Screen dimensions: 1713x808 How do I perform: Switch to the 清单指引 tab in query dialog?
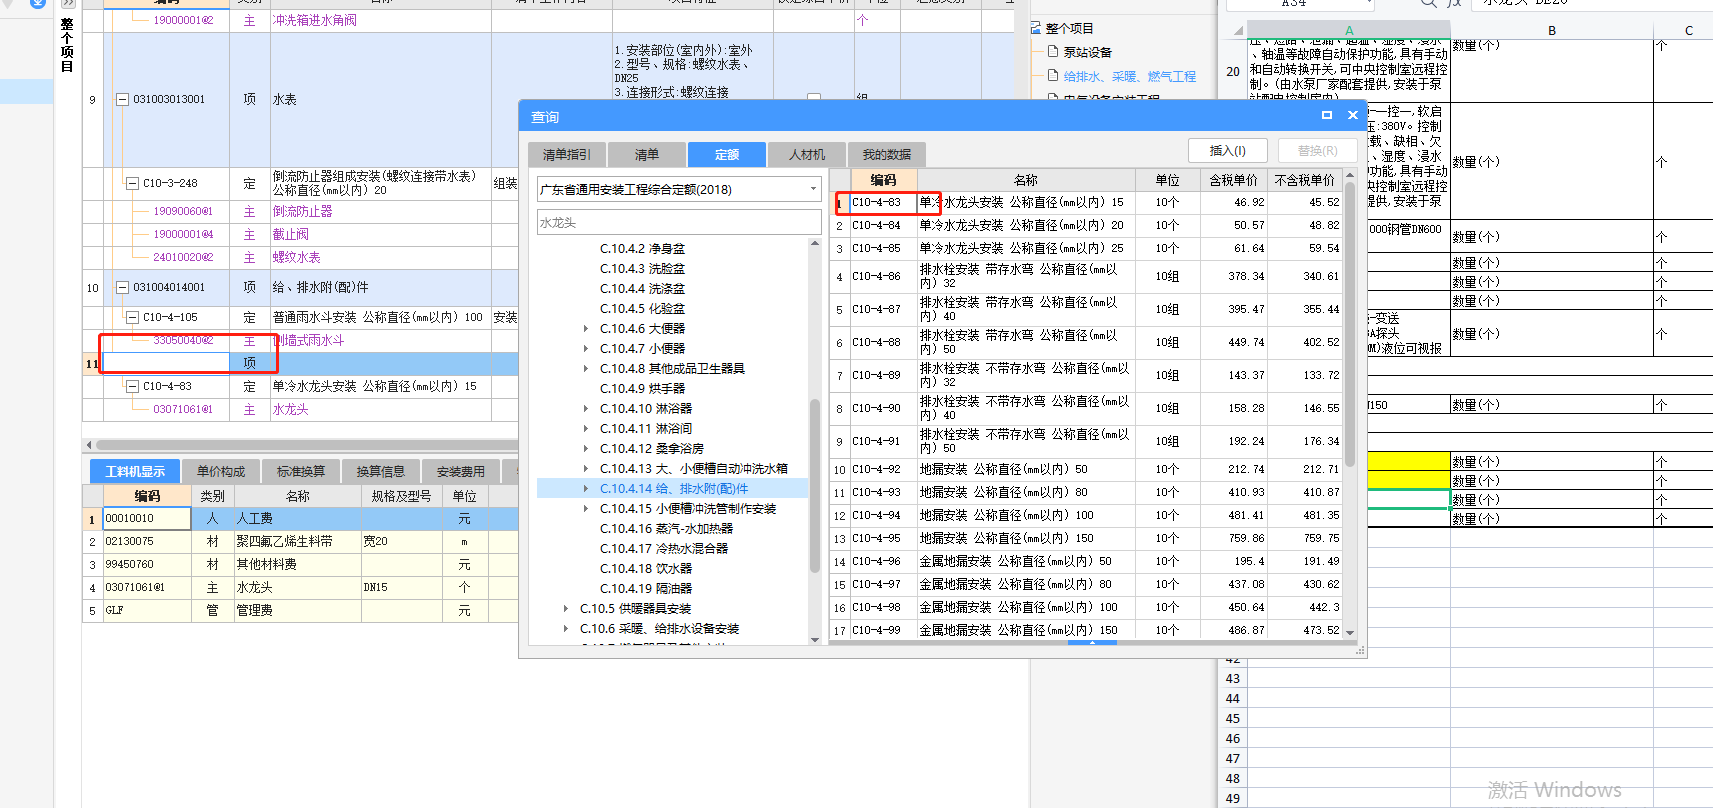pyautogui.click(x=567, y=154)
